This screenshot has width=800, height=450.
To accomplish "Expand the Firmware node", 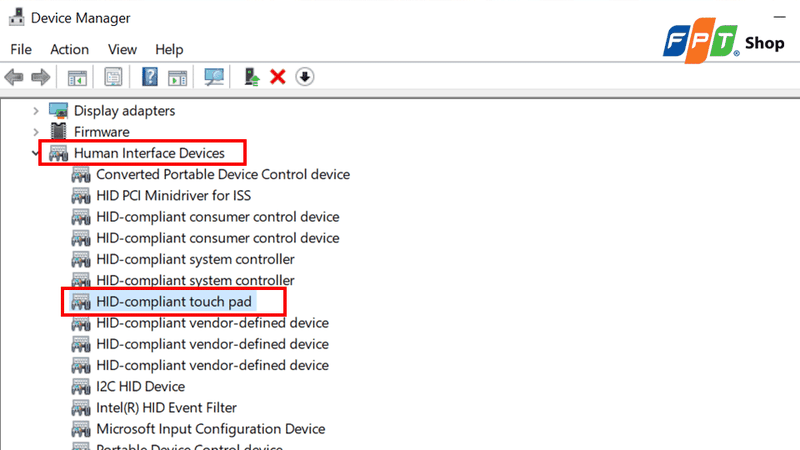I will [36, 132].
